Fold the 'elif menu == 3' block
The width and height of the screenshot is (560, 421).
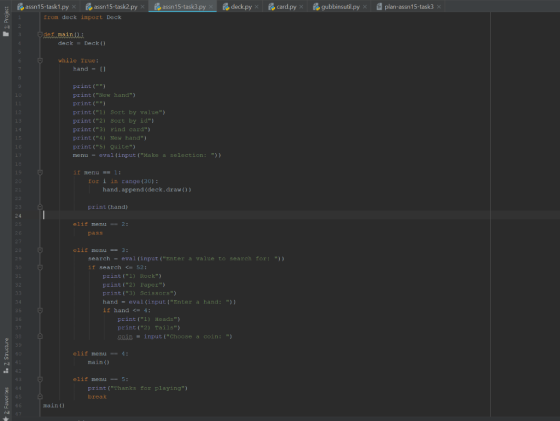40,250
